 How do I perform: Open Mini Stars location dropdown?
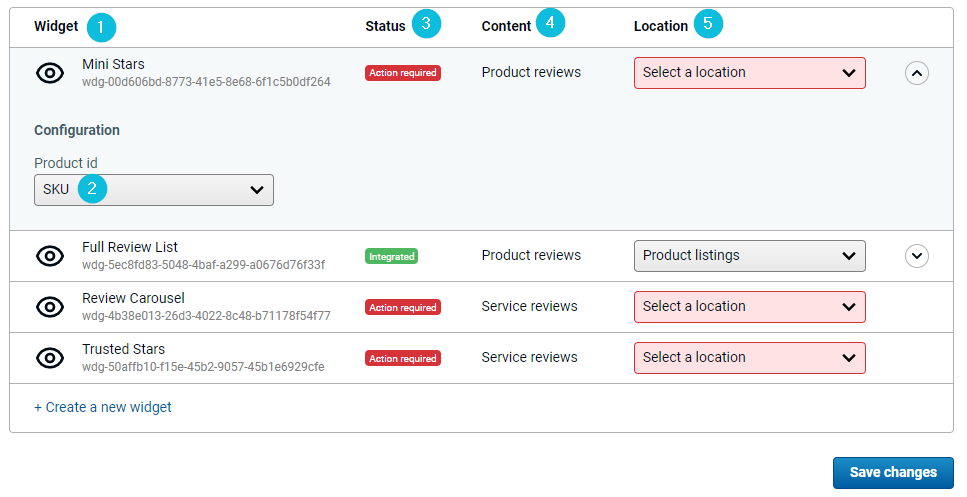tap(749, 73)
